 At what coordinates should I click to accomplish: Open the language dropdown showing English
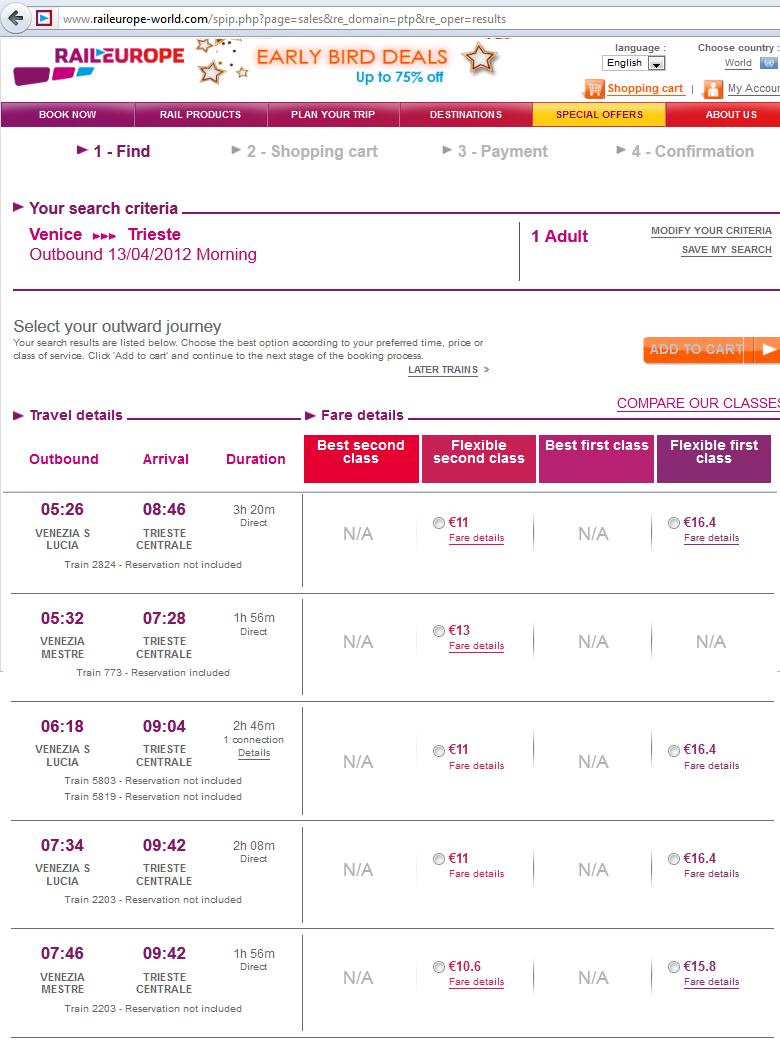click(634, 63)
